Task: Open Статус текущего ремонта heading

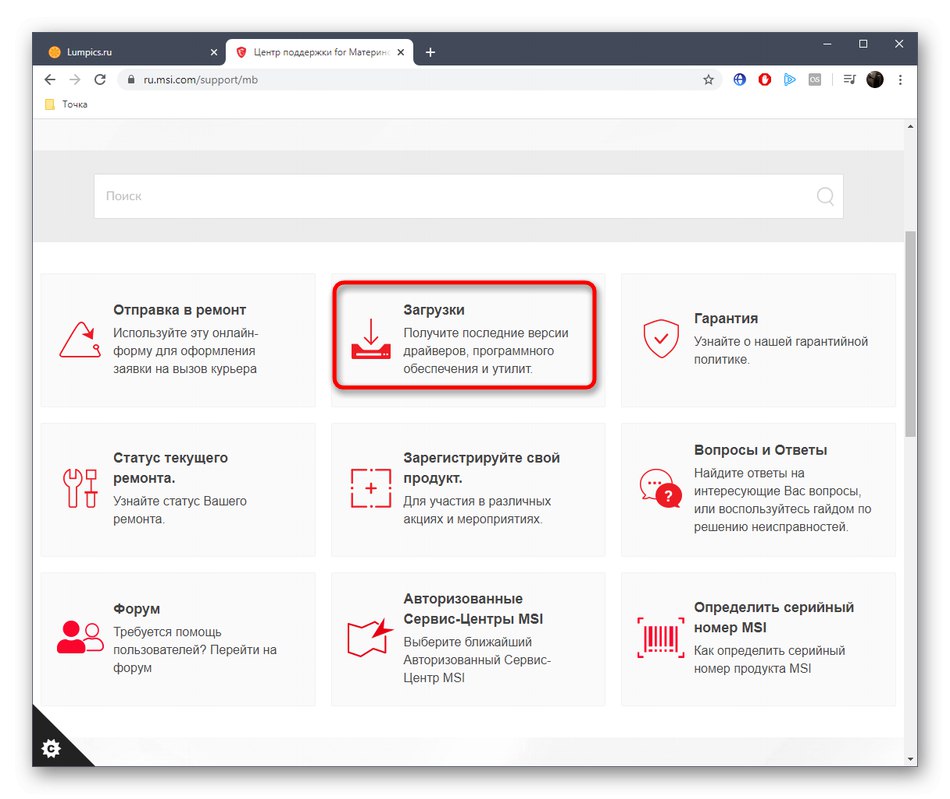Action: (x=170, y=468)
